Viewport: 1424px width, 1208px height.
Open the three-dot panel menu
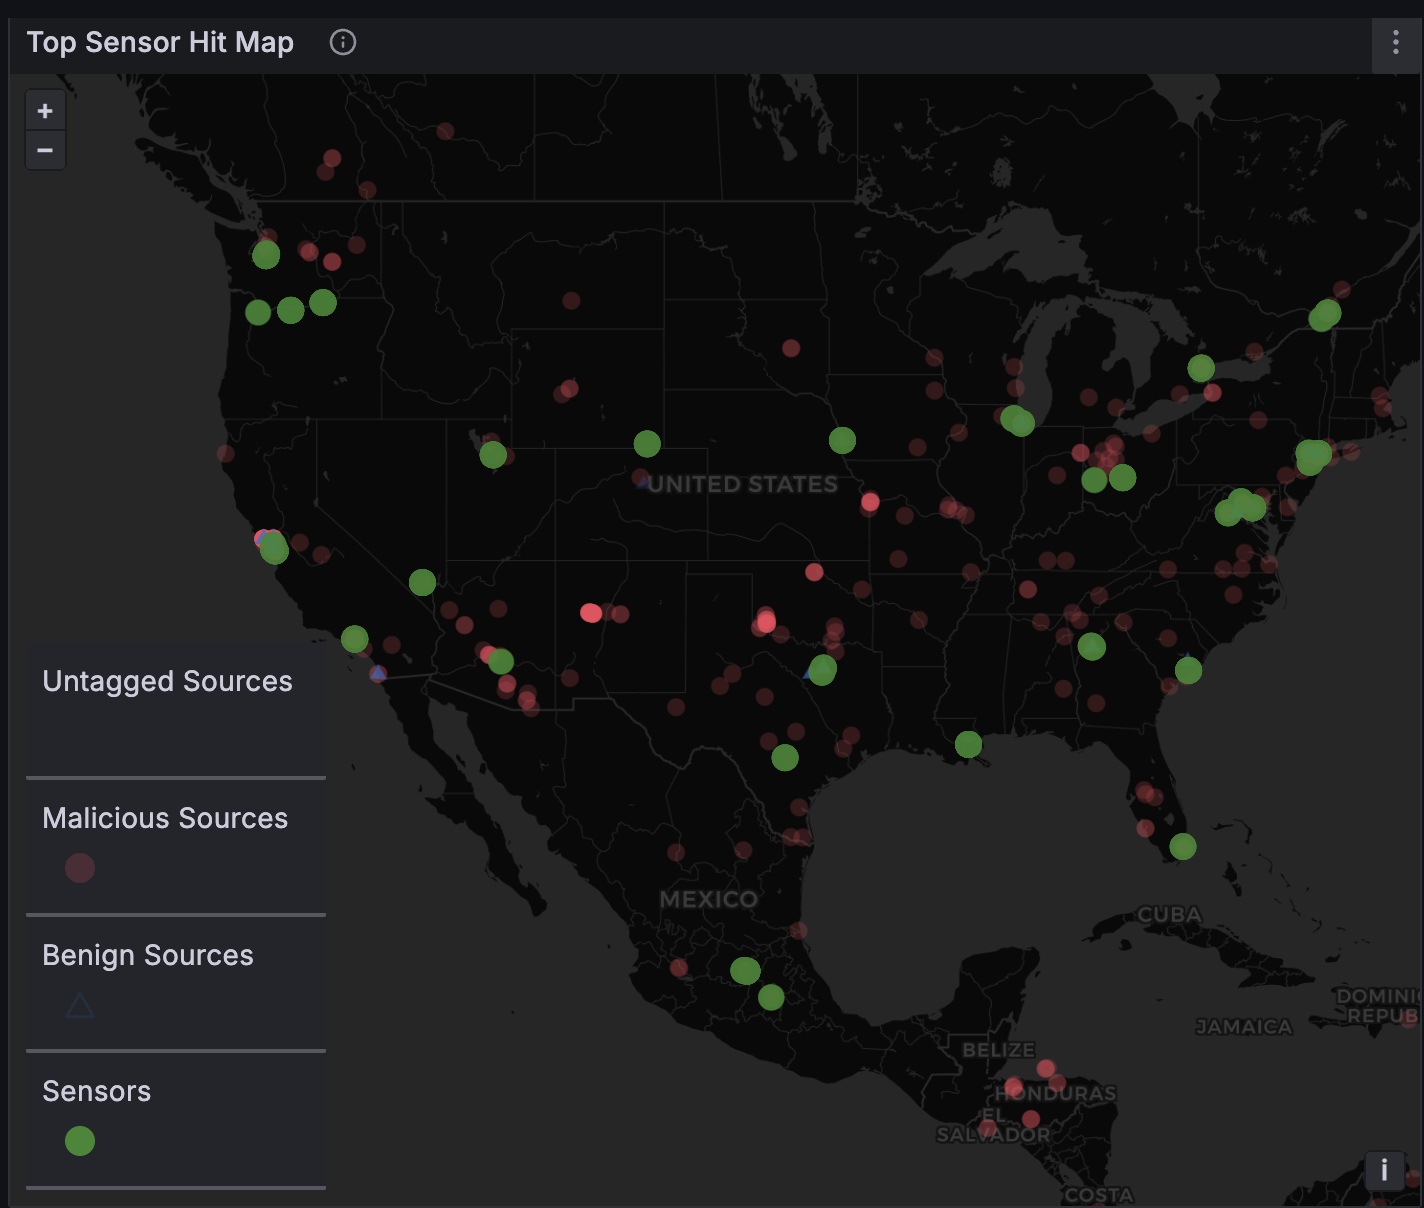(x=1396, y=42)
